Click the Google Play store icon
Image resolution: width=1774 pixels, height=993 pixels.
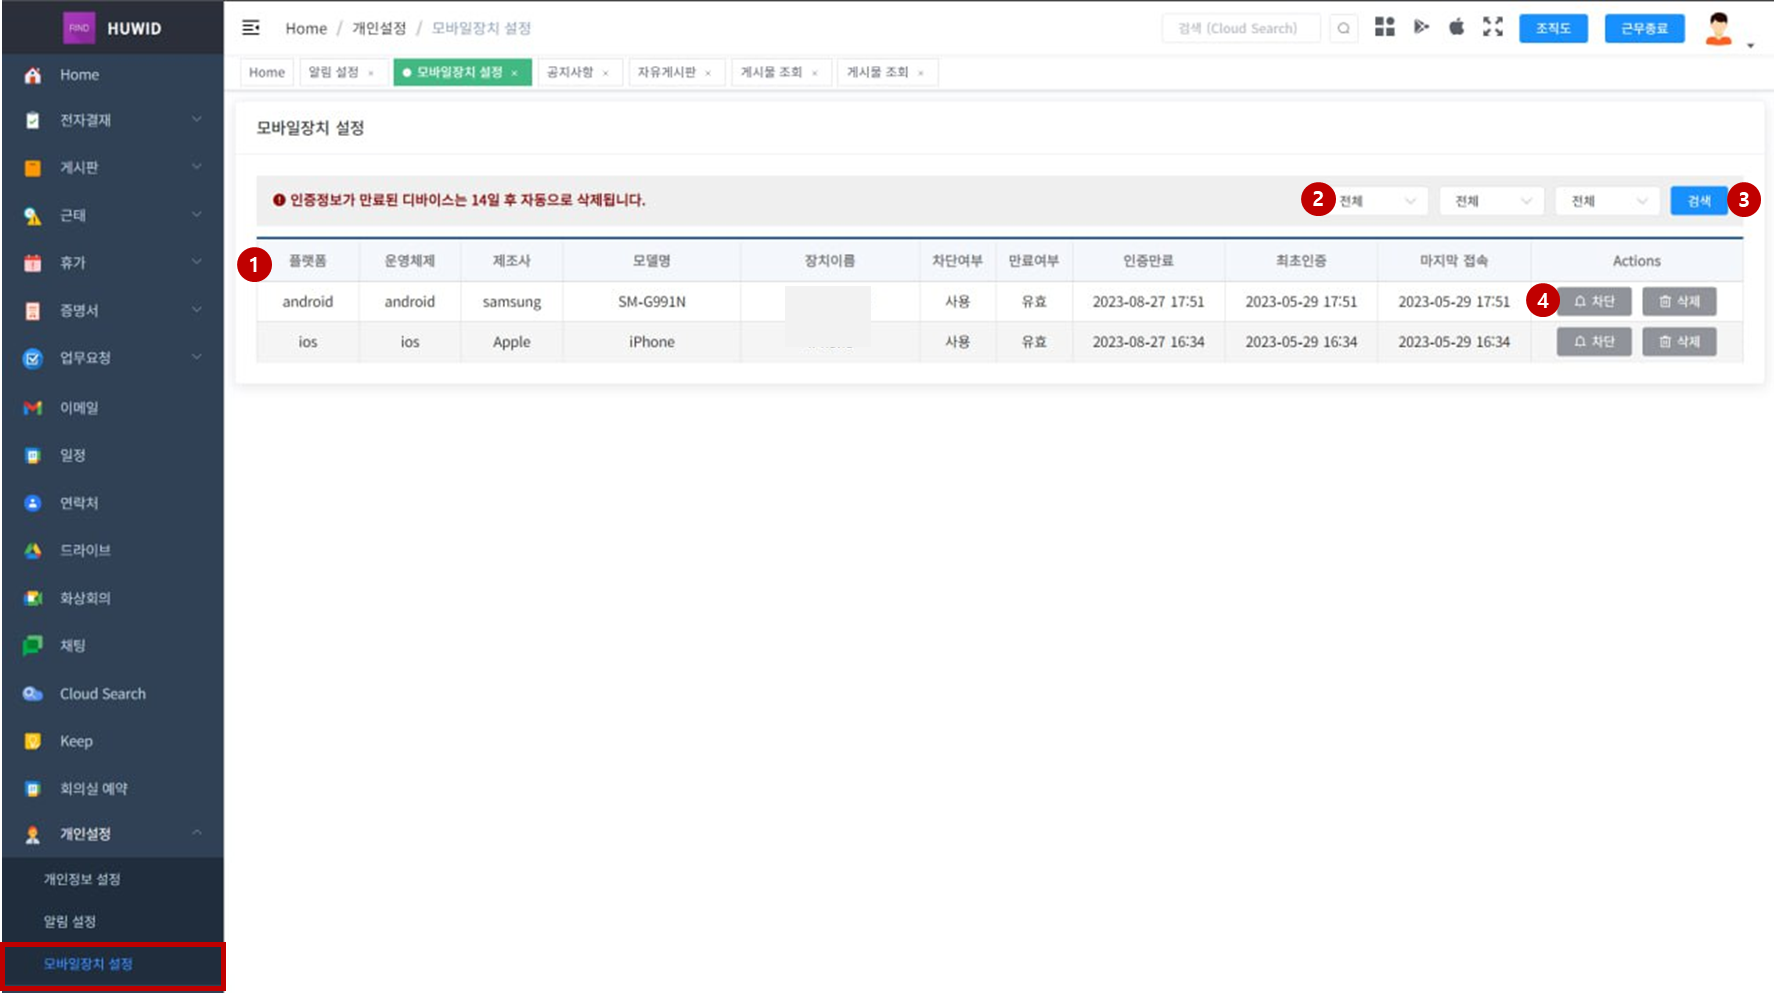click(x=1421, y=27)
